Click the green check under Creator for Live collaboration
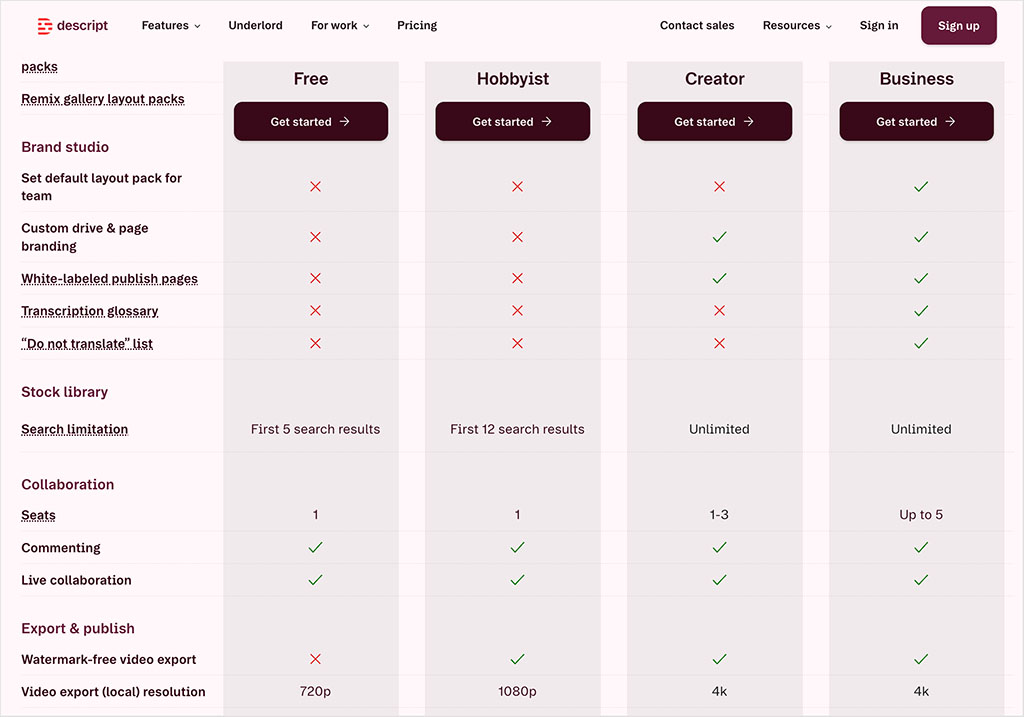The height and width of the screenshot is (717, 1024). (x=719, y=580)
